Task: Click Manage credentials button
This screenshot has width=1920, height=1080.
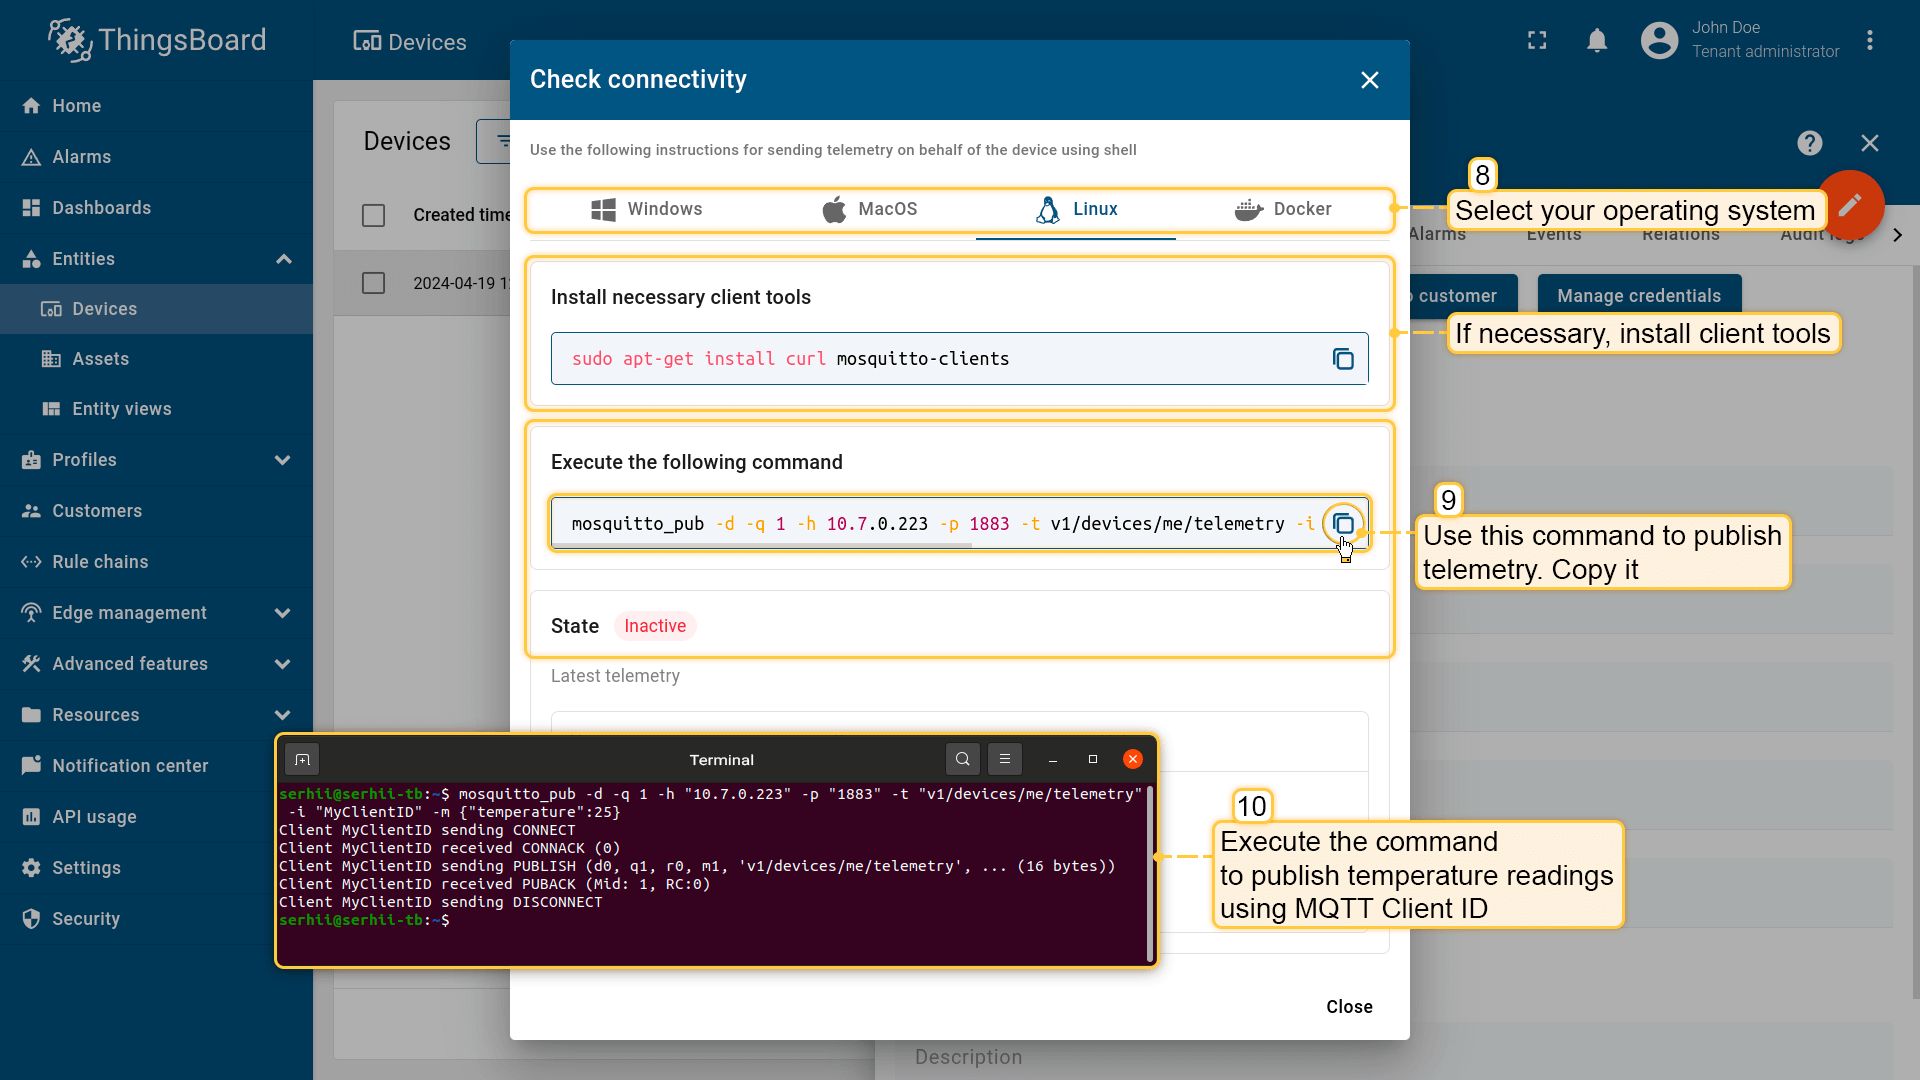Action: coord(1638,296)
